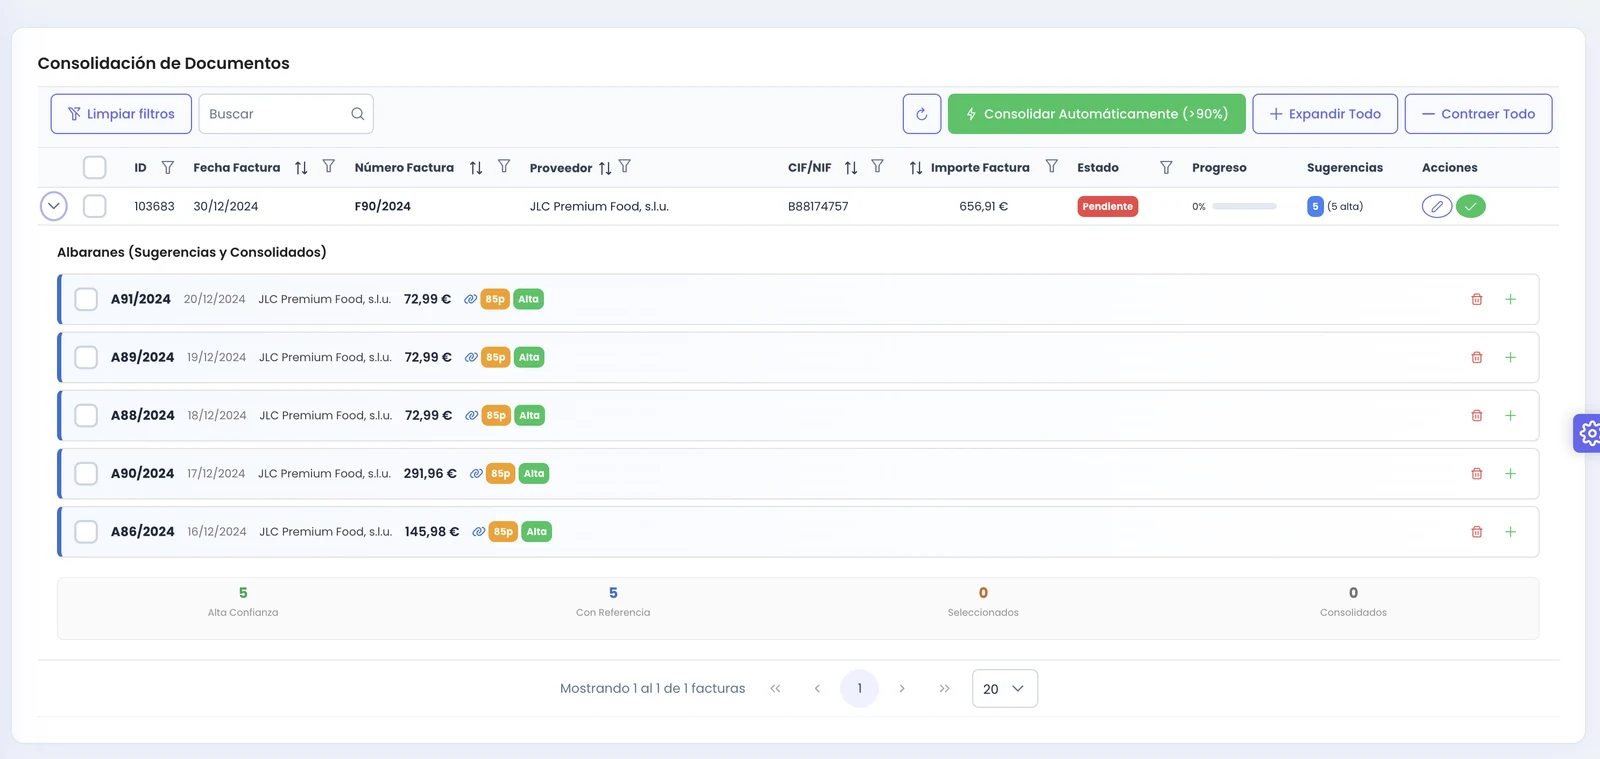Delete albarán A90/2024 with trash icon

point(1477,473)
